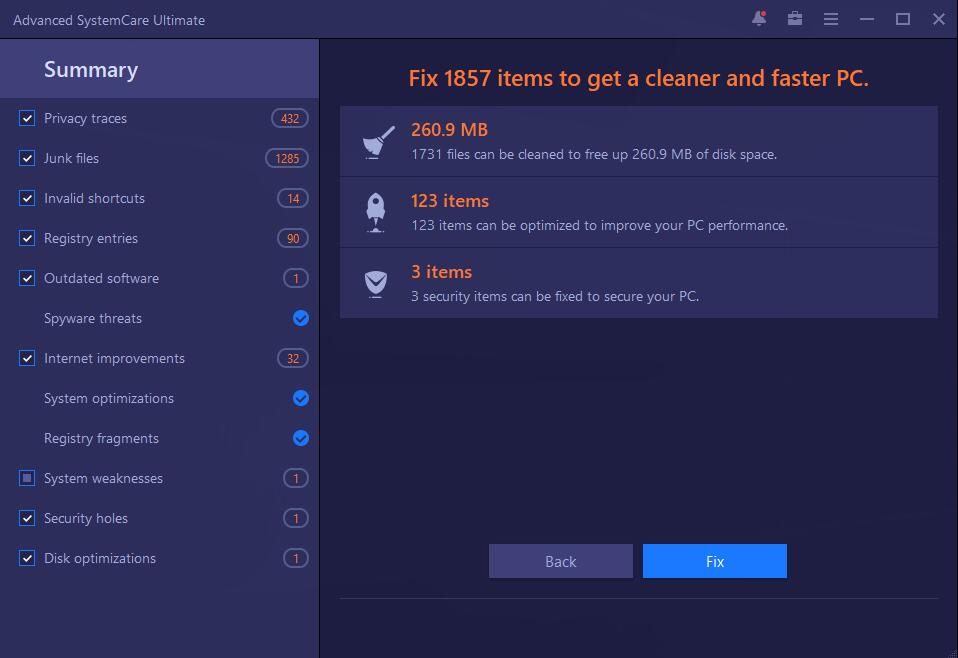
Task: Click the Advanced SystemCare Ultimate title
Action: click(x=109, y=20)
